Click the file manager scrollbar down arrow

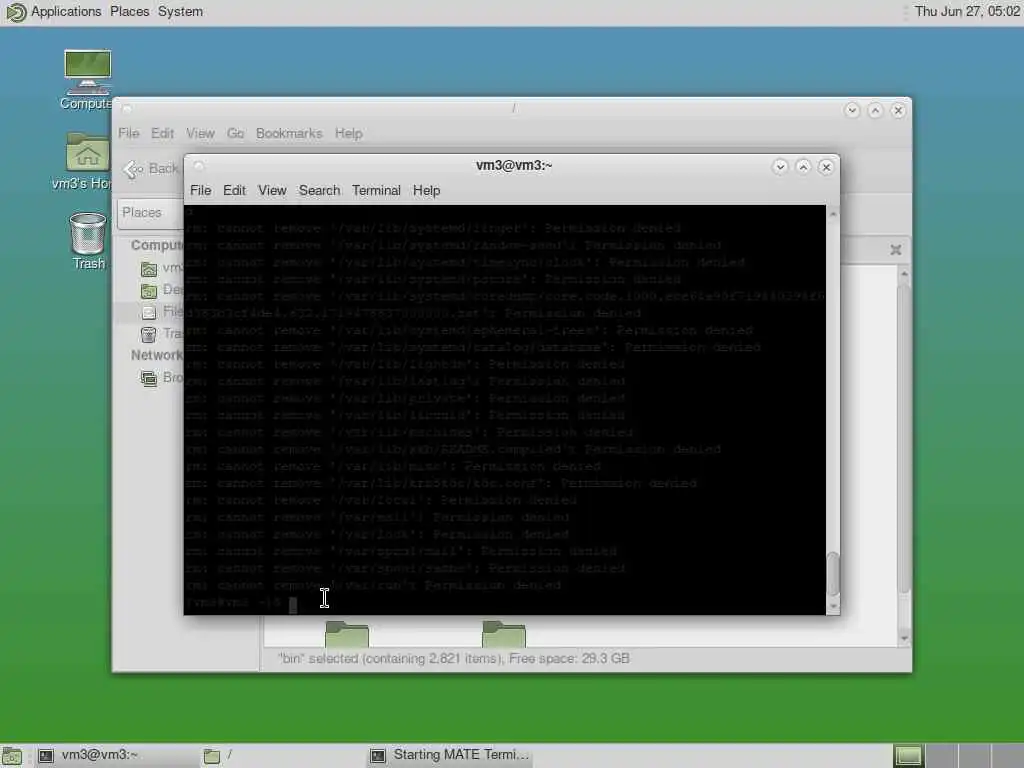coord(904,638)
